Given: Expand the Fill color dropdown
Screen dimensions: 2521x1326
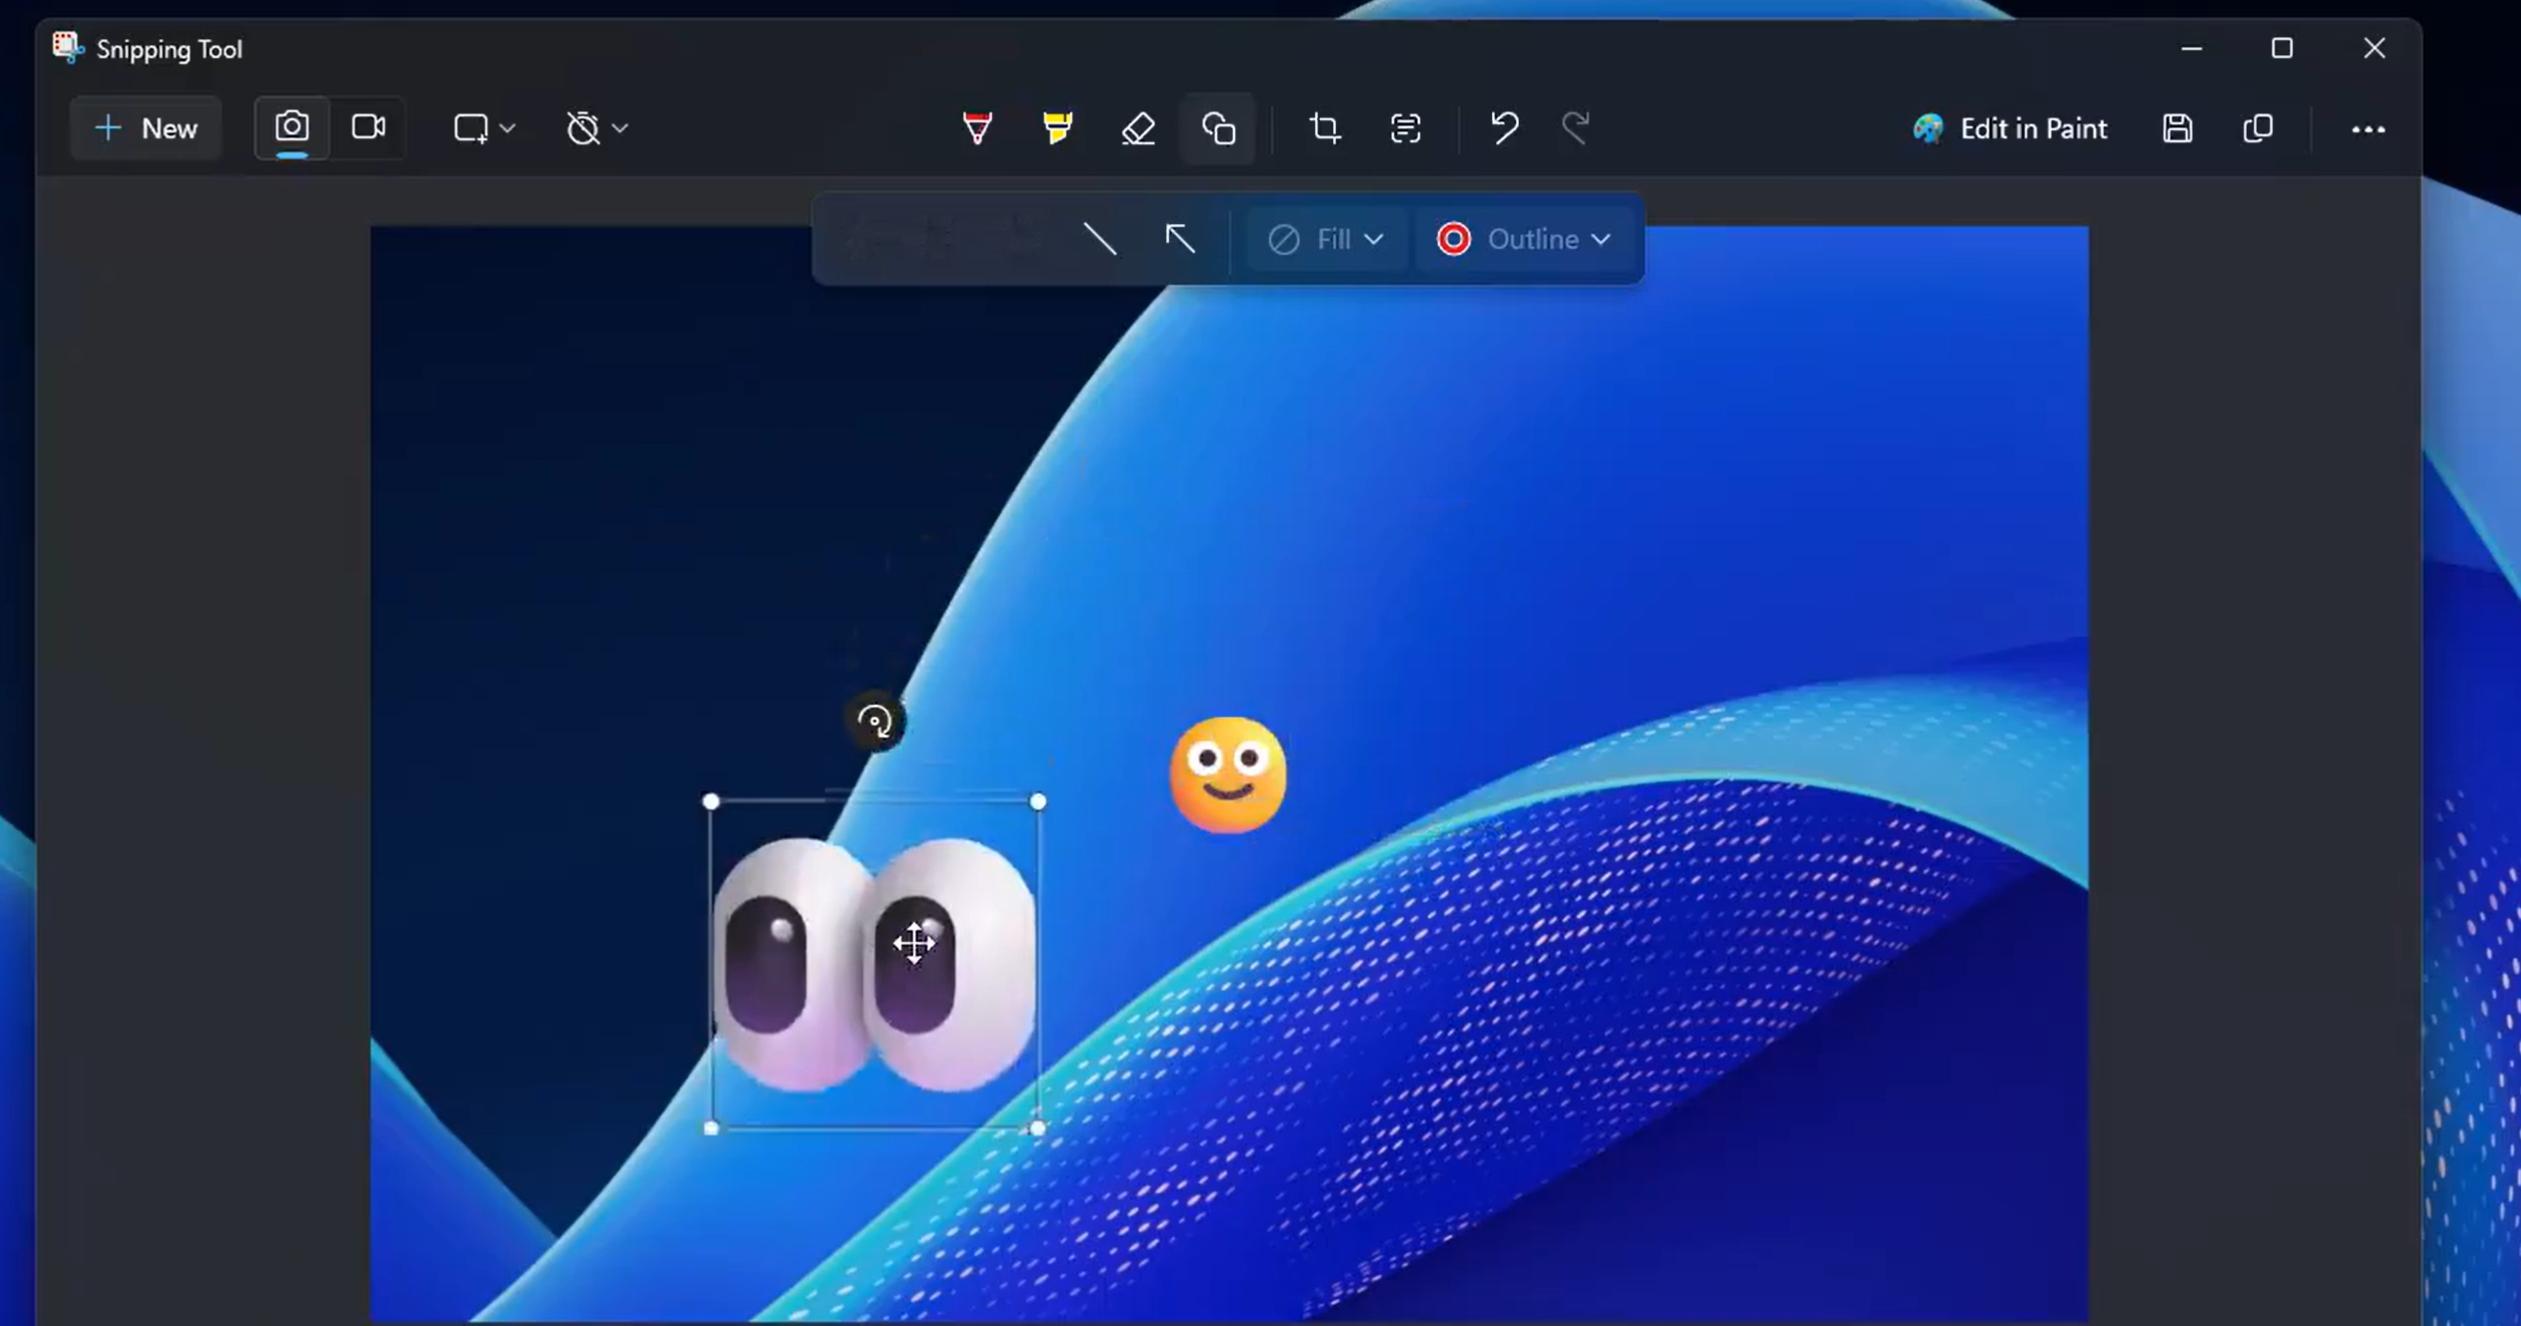Looking at the screenshot, I should (x=1326, y=240).
